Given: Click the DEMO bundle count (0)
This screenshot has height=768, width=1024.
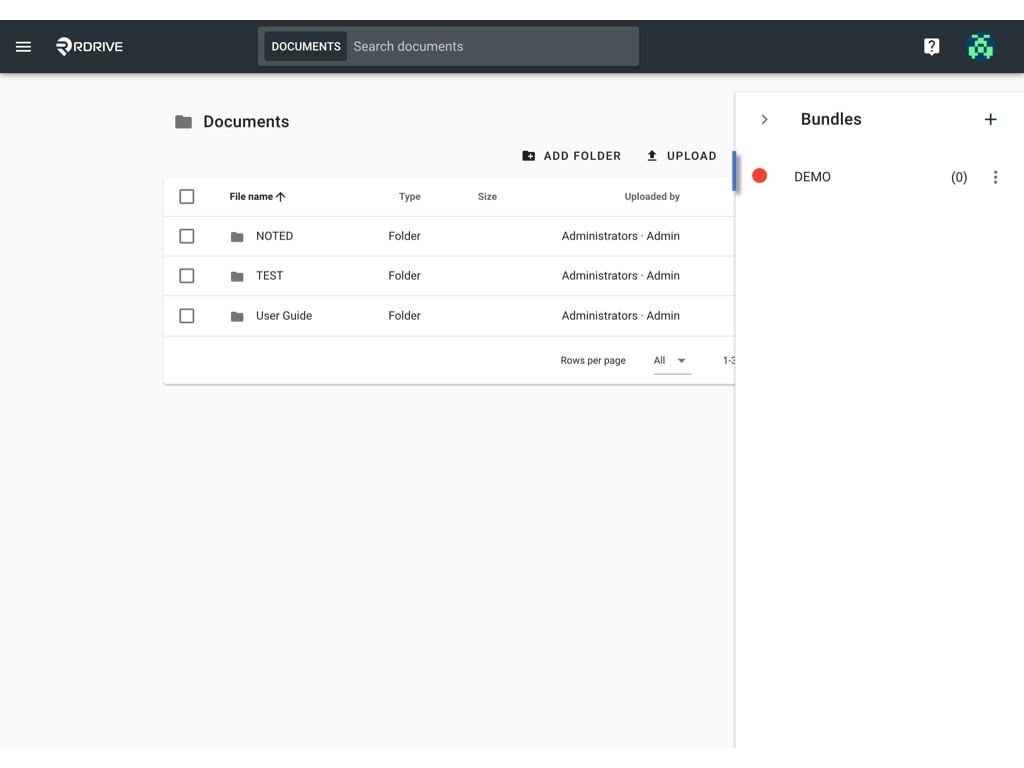Looking at the screenshot, I should click(959, 177).
